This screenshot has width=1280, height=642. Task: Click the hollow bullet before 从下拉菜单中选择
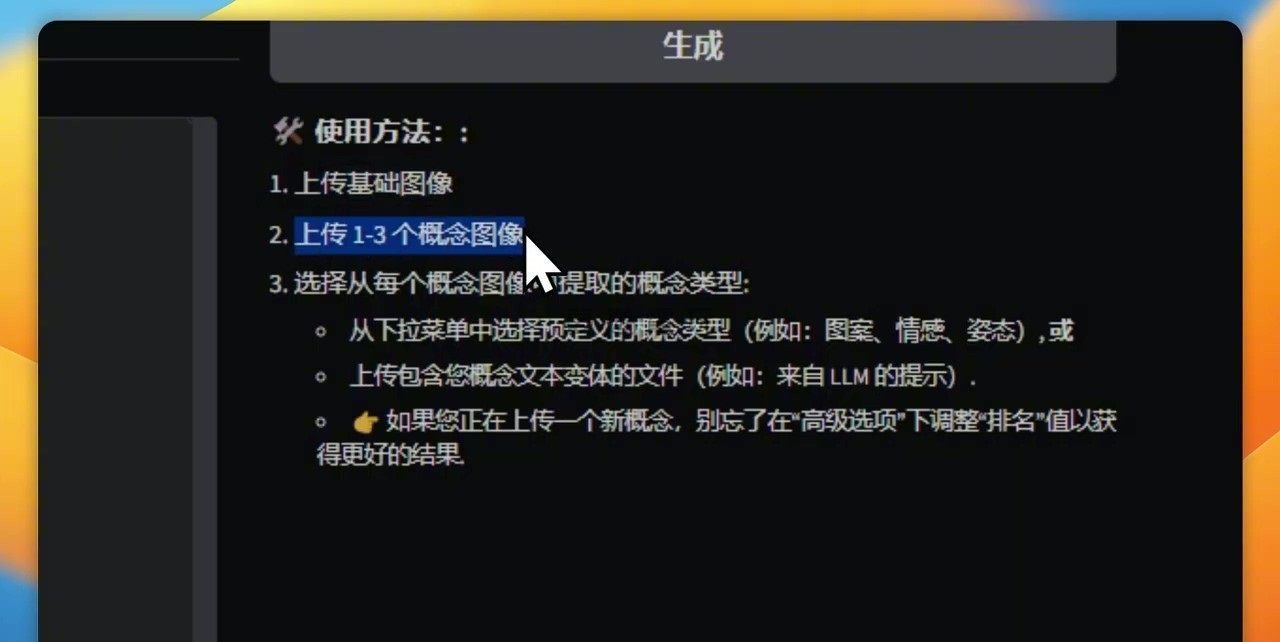[321, 331]
